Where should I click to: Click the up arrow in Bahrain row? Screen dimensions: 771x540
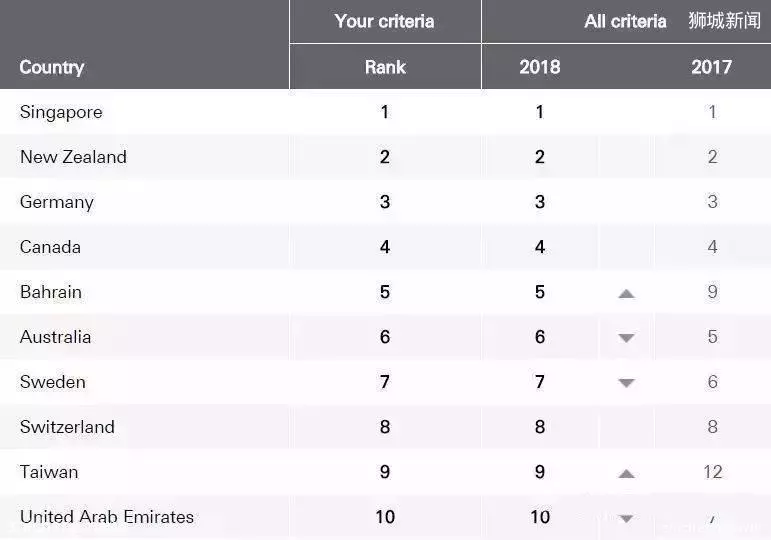pyautogui.click(x=626, y=294)
